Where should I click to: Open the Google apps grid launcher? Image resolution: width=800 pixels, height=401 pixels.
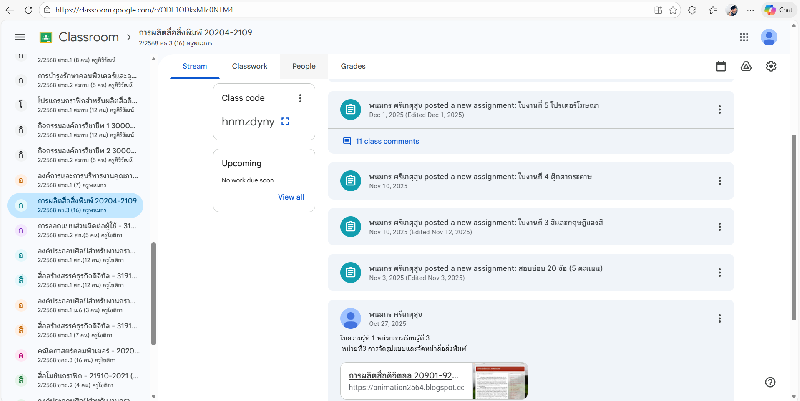coord(743,37)
